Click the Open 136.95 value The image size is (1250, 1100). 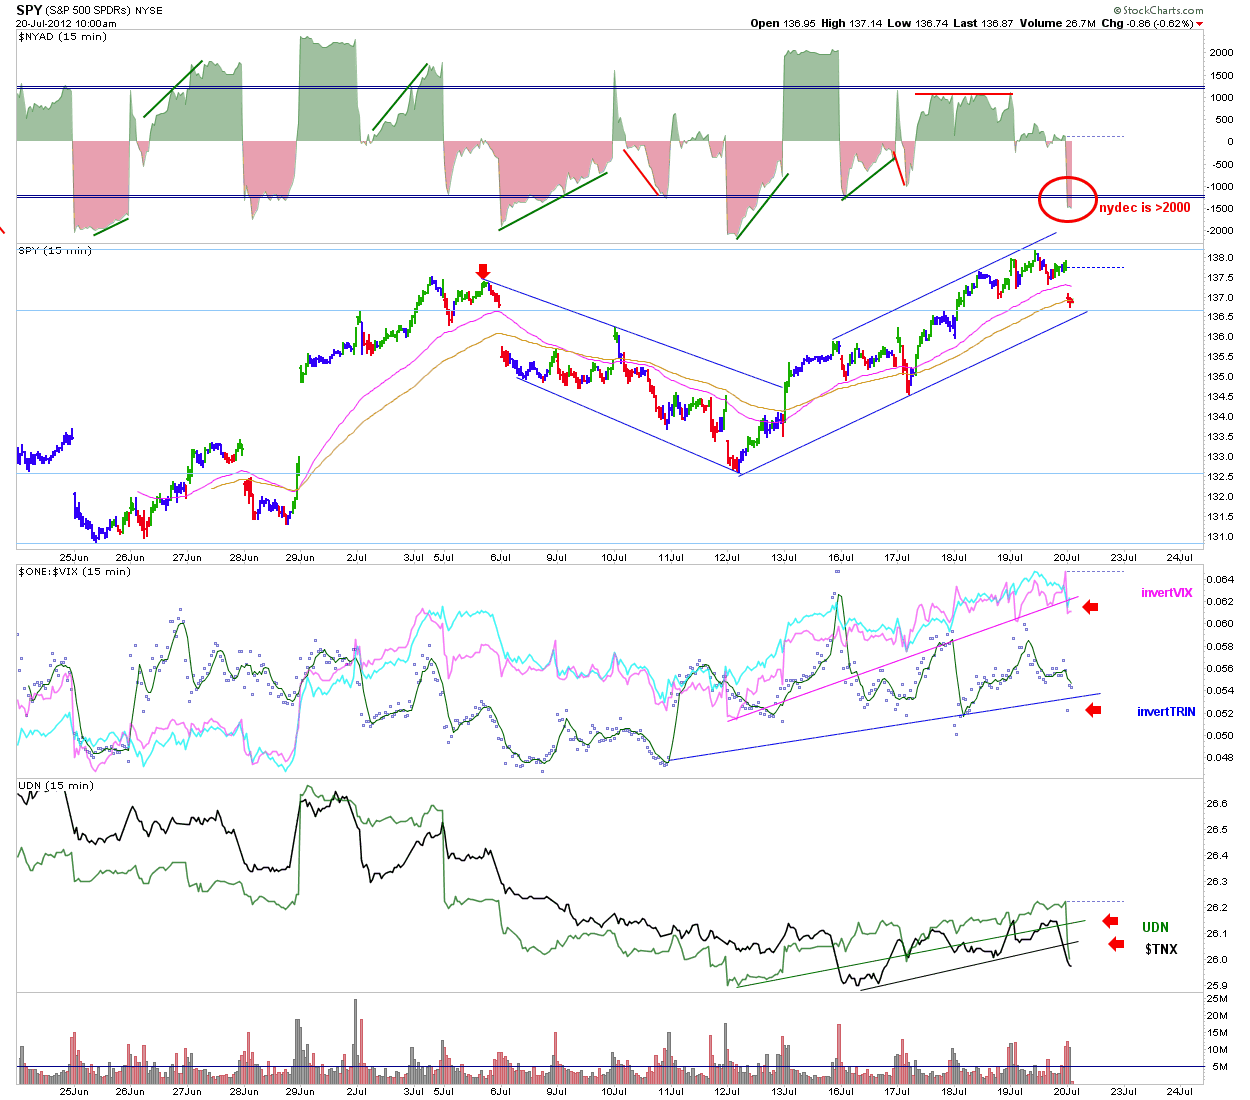coord(783,23)
